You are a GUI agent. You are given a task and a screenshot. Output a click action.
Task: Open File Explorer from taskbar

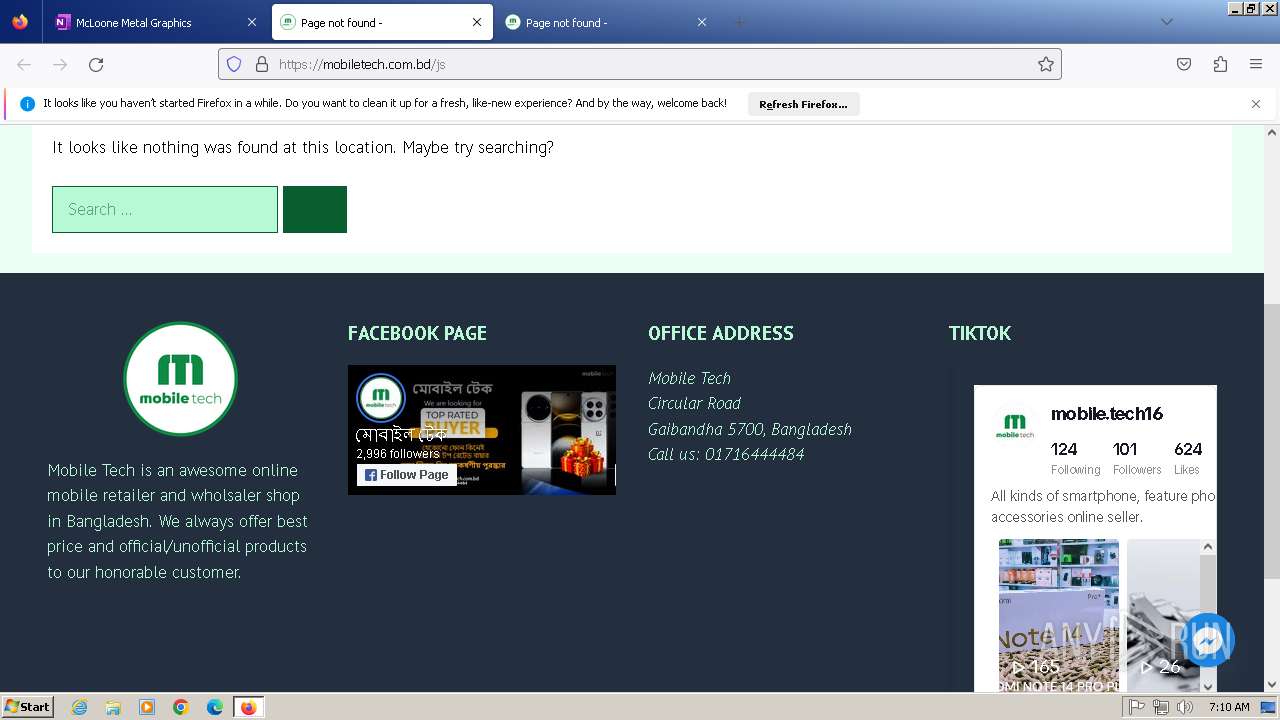113,707
